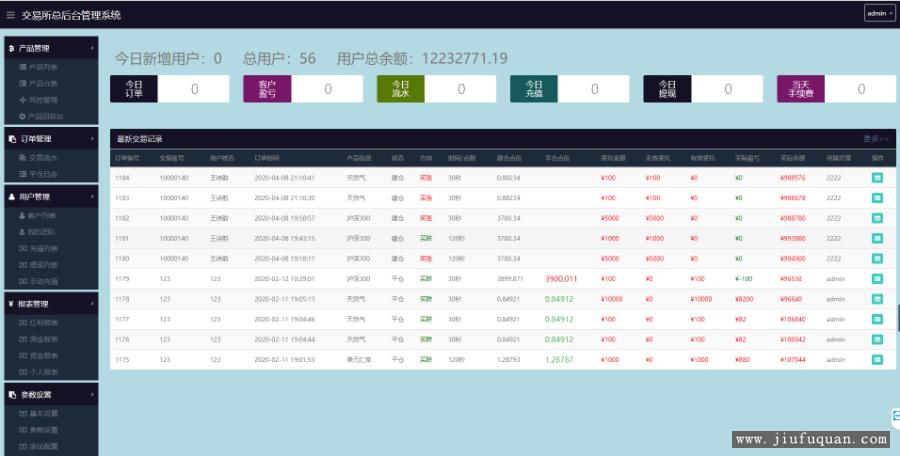
Task: Open 产品分类 in the sidebar
Action: pyautogui.click(x=38, y=83)
